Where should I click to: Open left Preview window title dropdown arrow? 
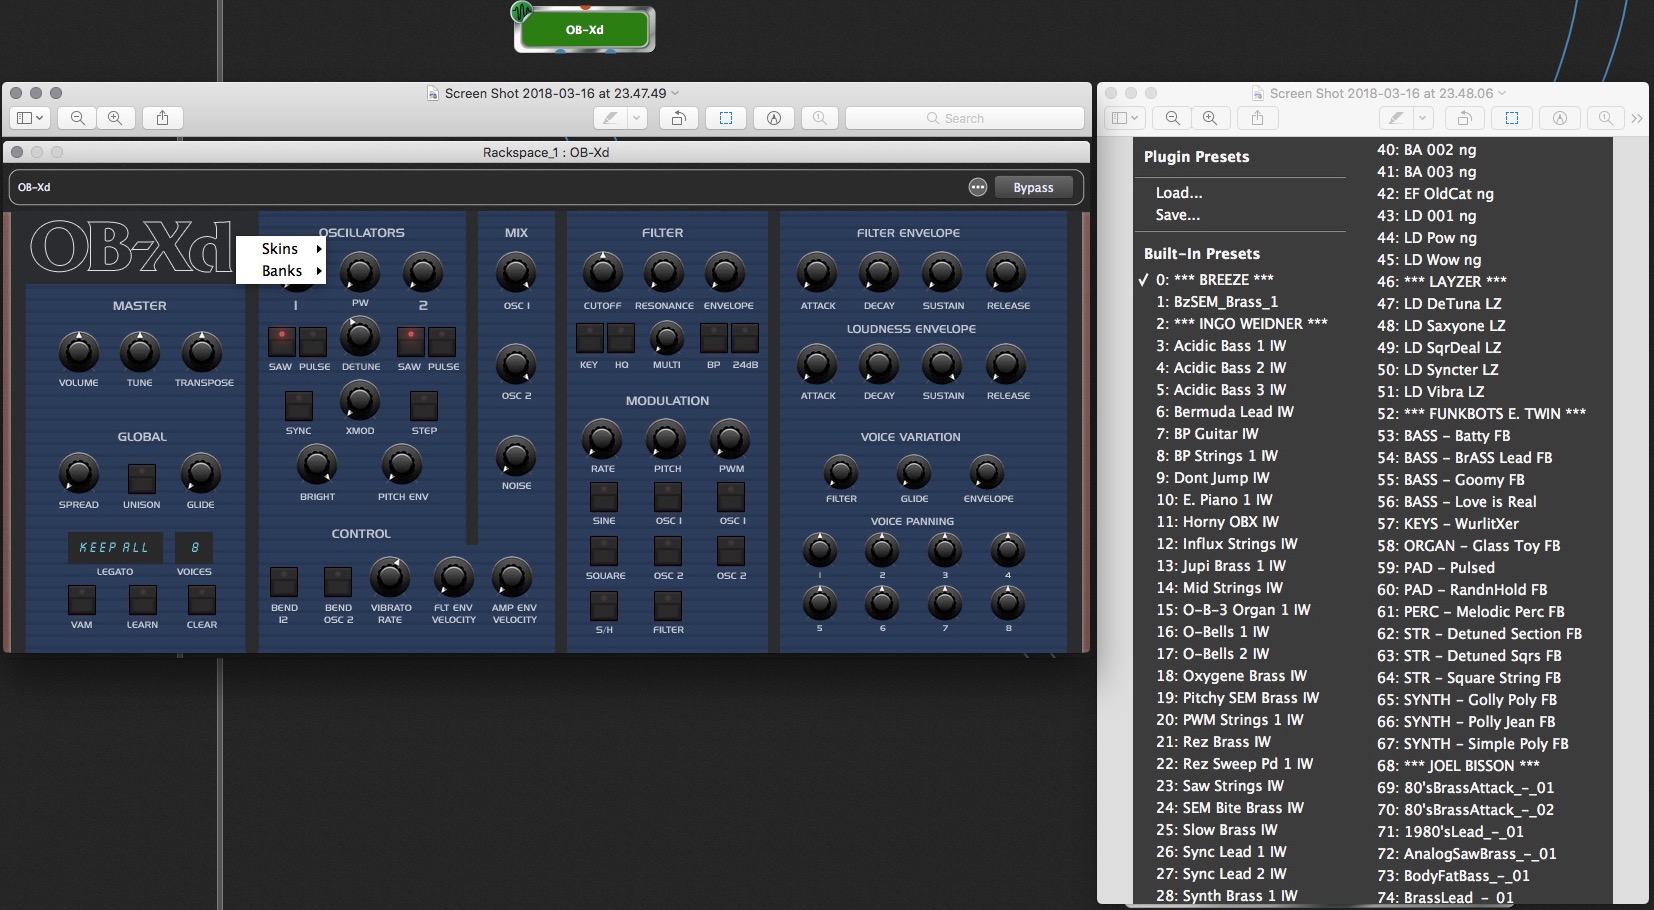[675, 93]
